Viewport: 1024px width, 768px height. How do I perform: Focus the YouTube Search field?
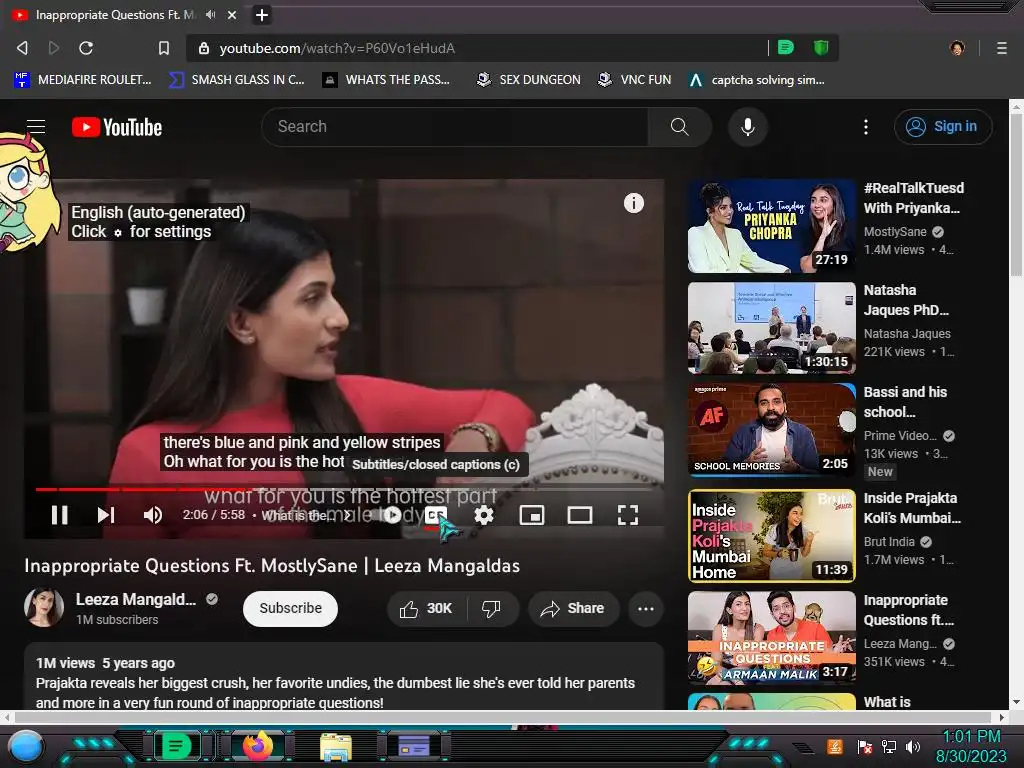[455, 127]
